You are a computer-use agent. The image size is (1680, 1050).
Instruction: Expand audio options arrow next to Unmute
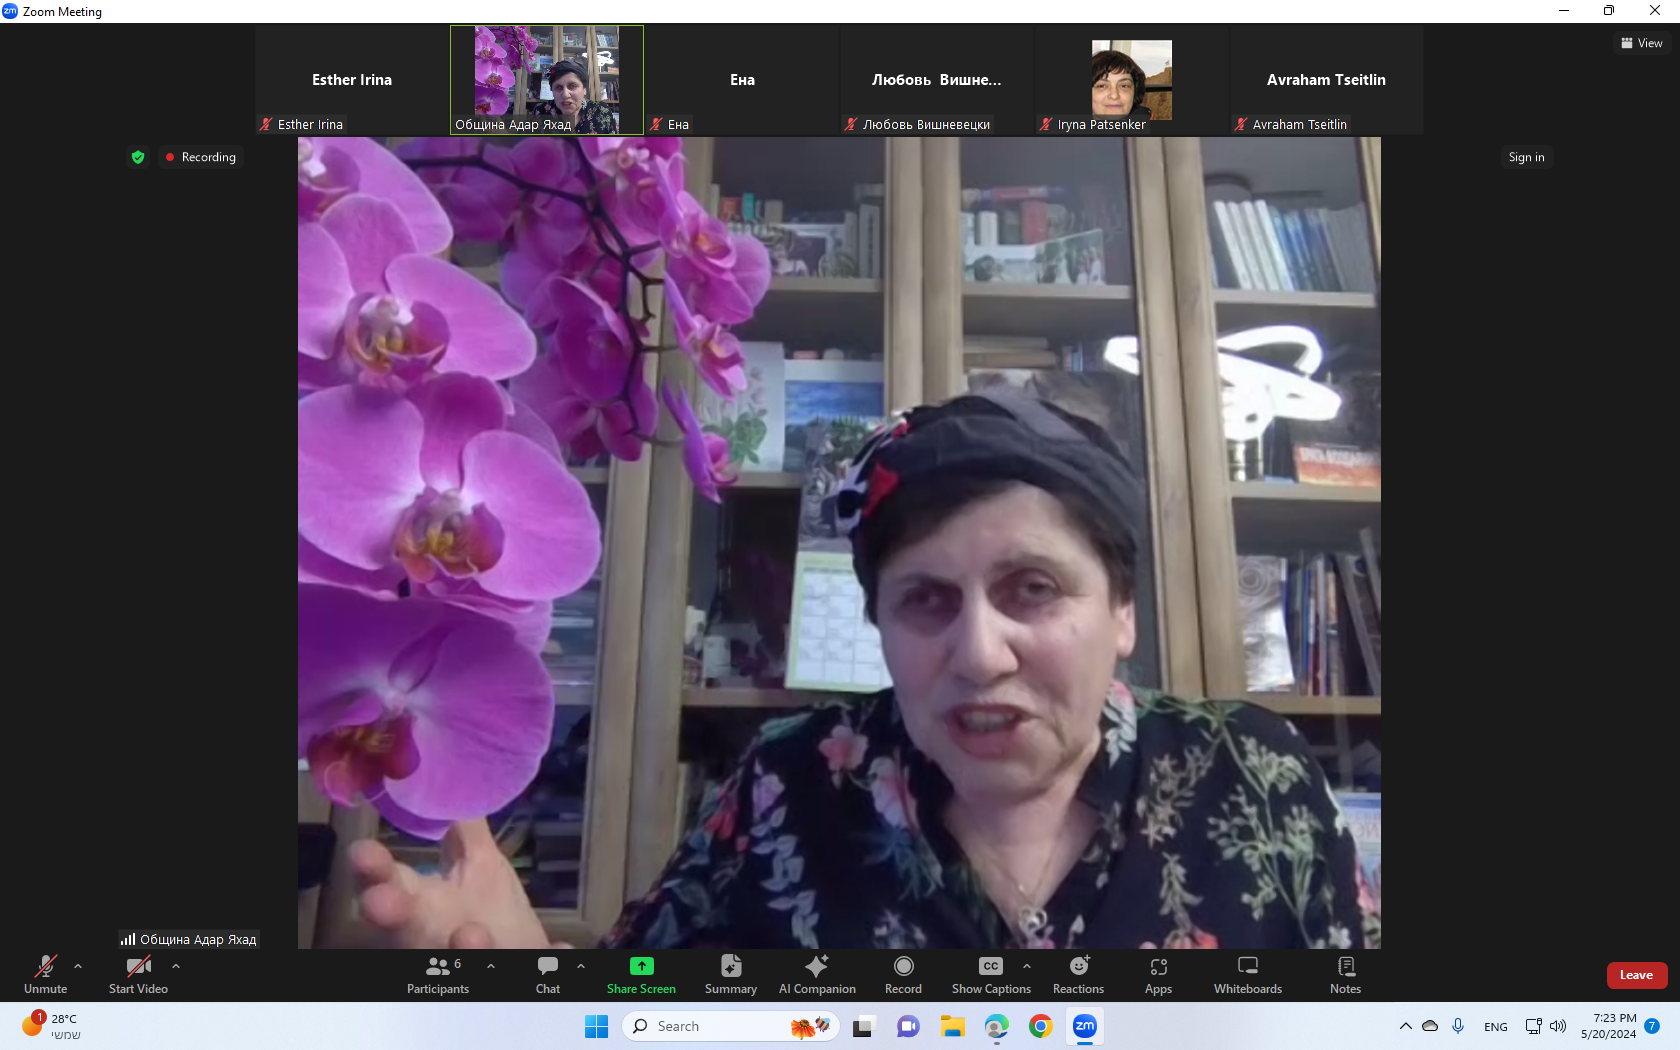click(78, 966)
